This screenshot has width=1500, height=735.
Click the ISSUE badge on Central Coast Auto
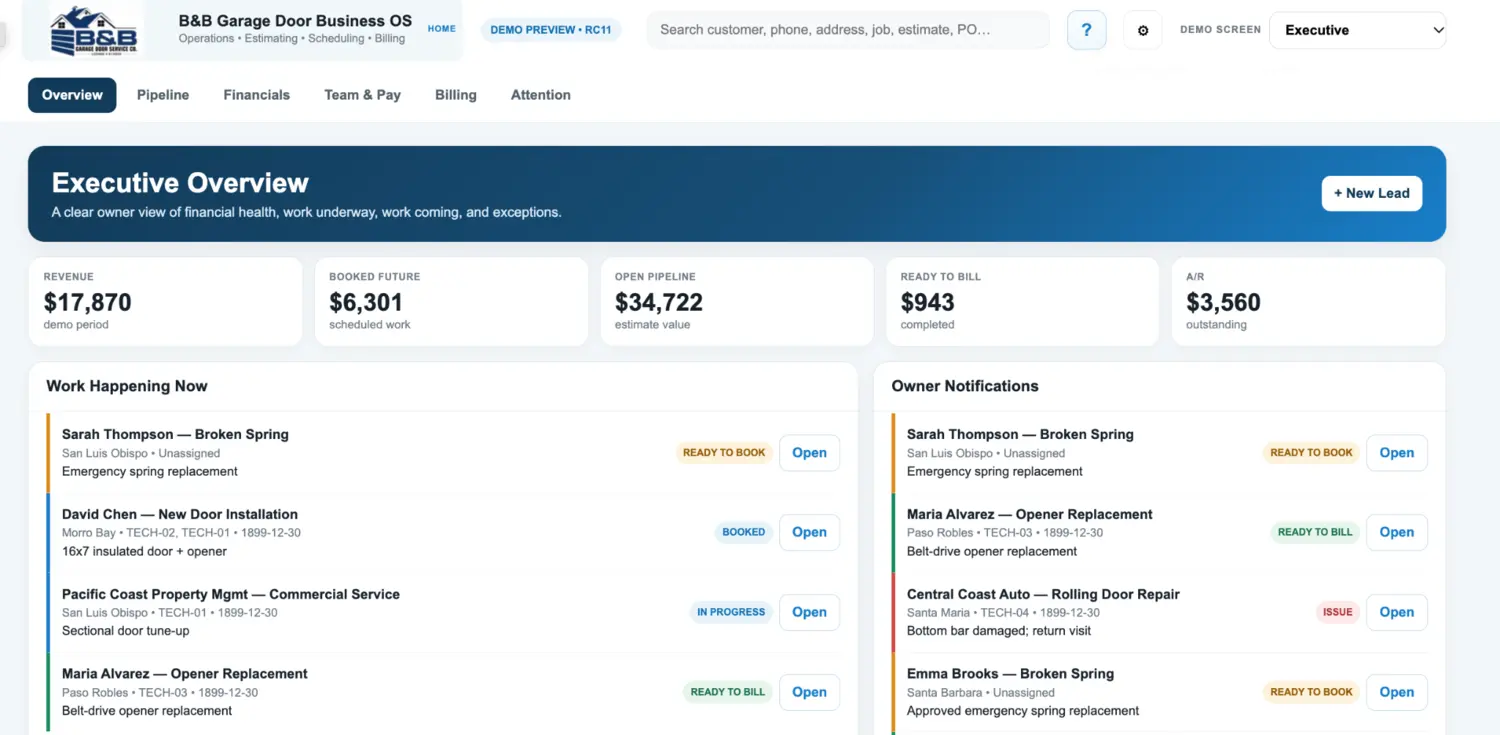click(x=1338, y=612)
